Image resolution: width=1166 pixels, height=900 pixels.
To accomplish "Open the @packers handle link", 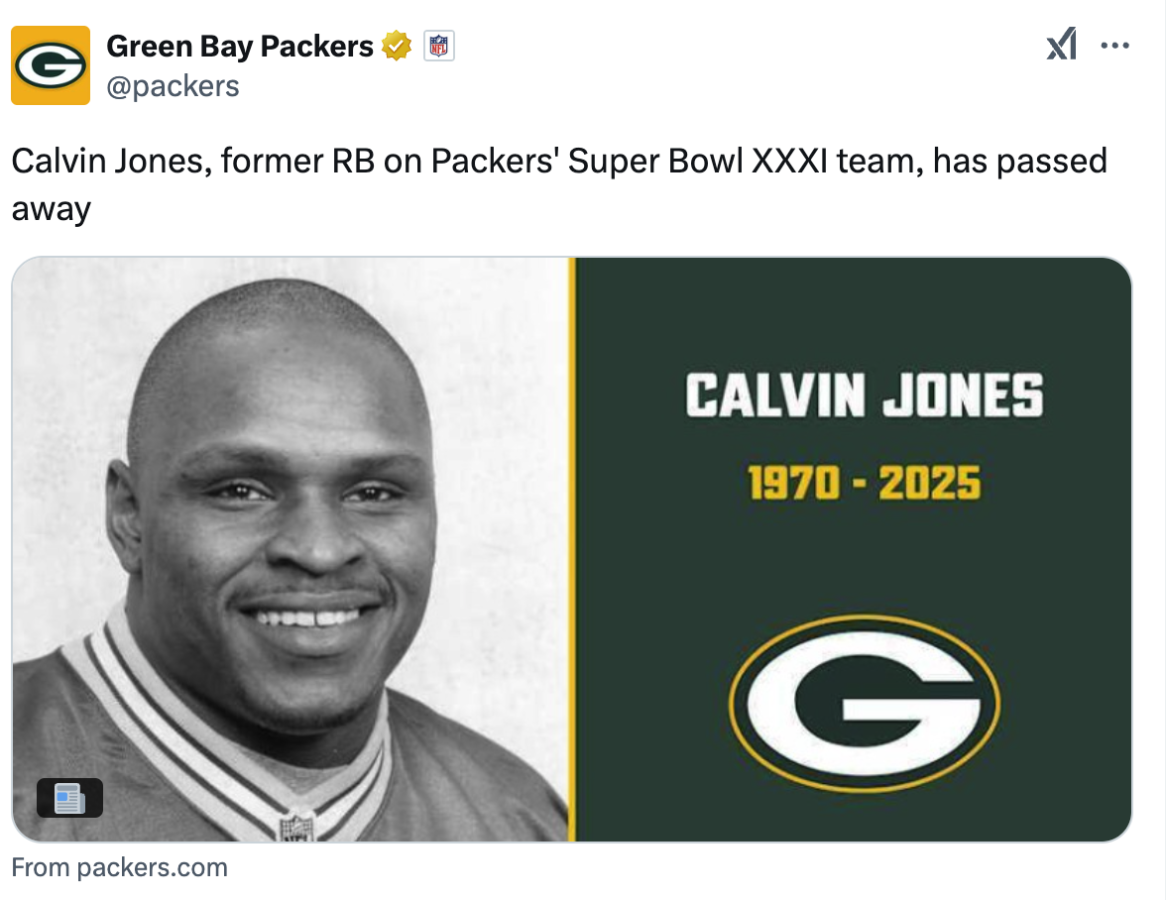I will (172, 87).
